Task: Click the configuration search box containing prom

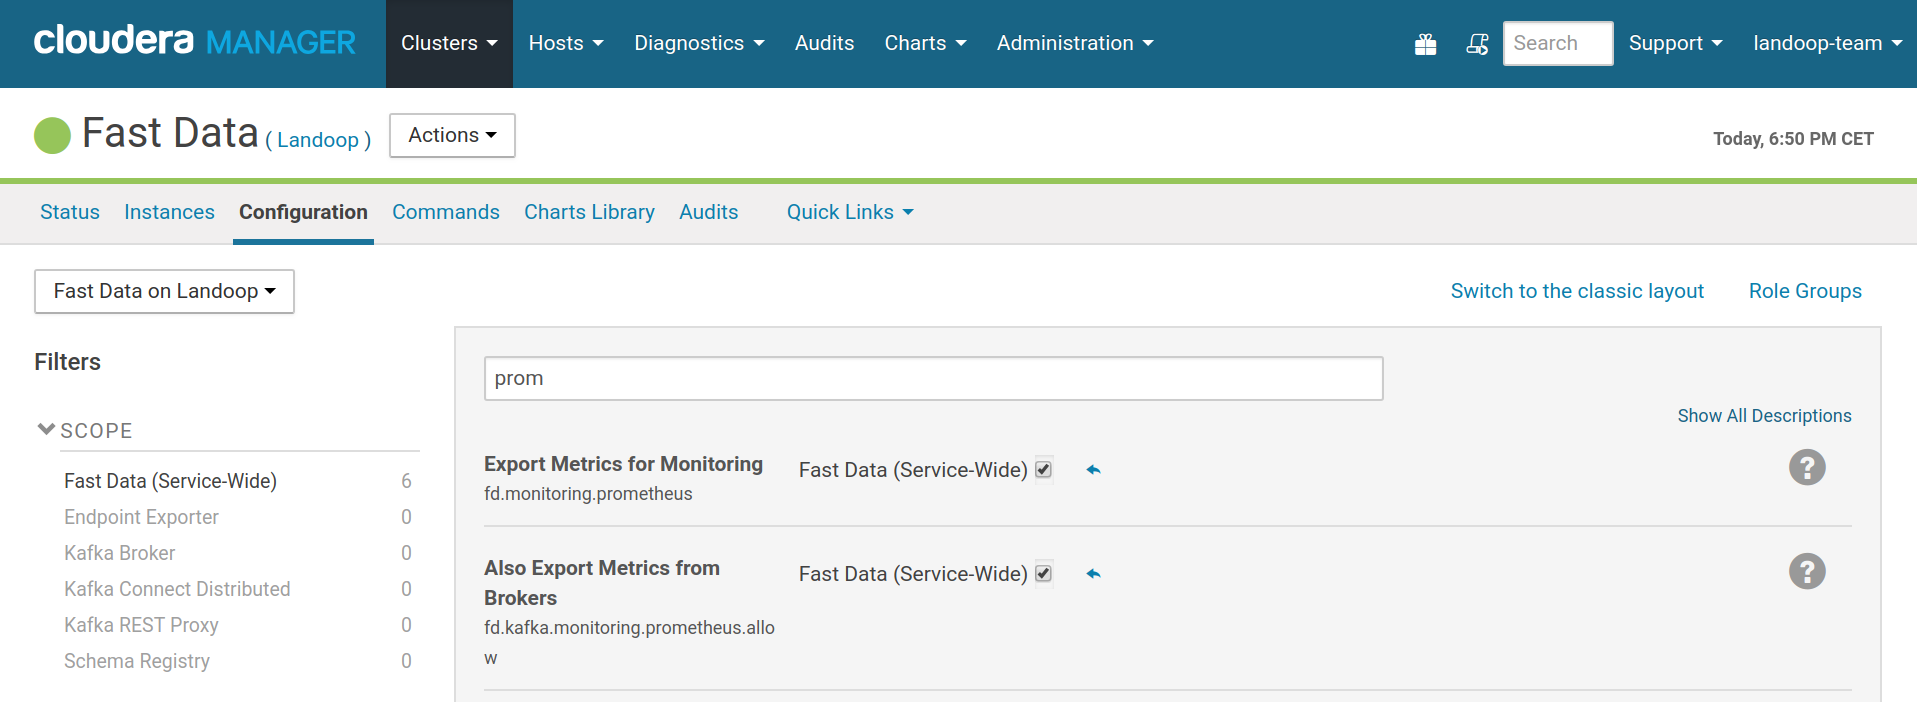Action: pos(933,378)
